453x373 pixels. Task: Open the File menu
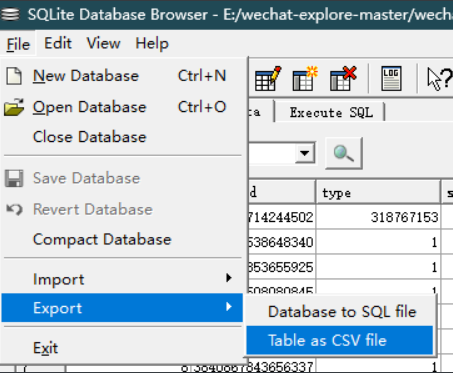(x=18, y=44)
